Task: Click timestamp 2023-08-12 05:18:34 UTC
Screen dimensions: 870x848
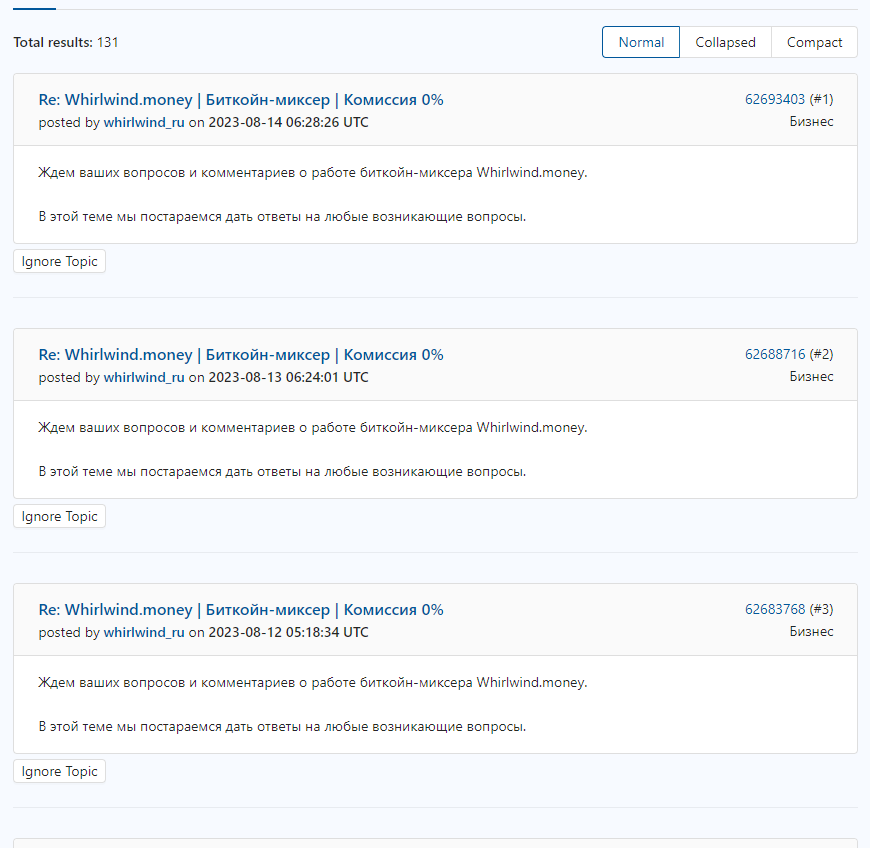Action: (288, 633)
